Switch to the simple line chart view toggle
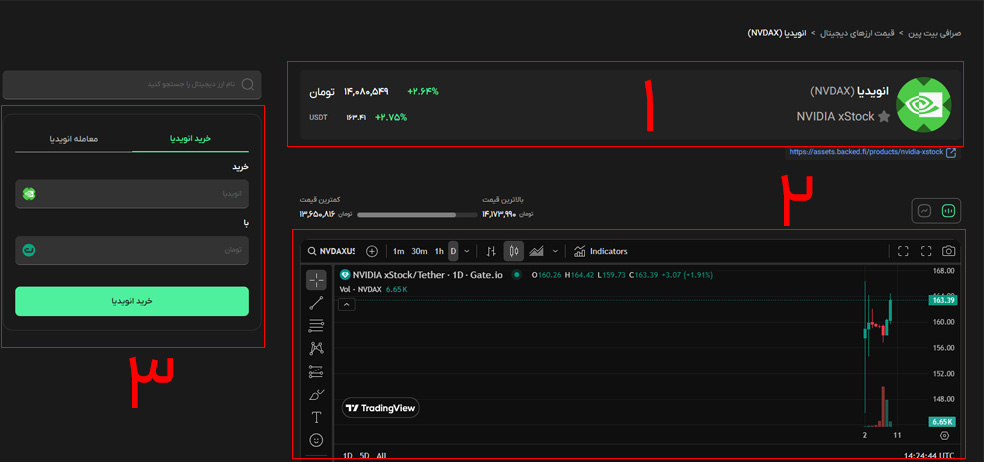The height and width of the screenshot is (462, 984). coord(924,212)
